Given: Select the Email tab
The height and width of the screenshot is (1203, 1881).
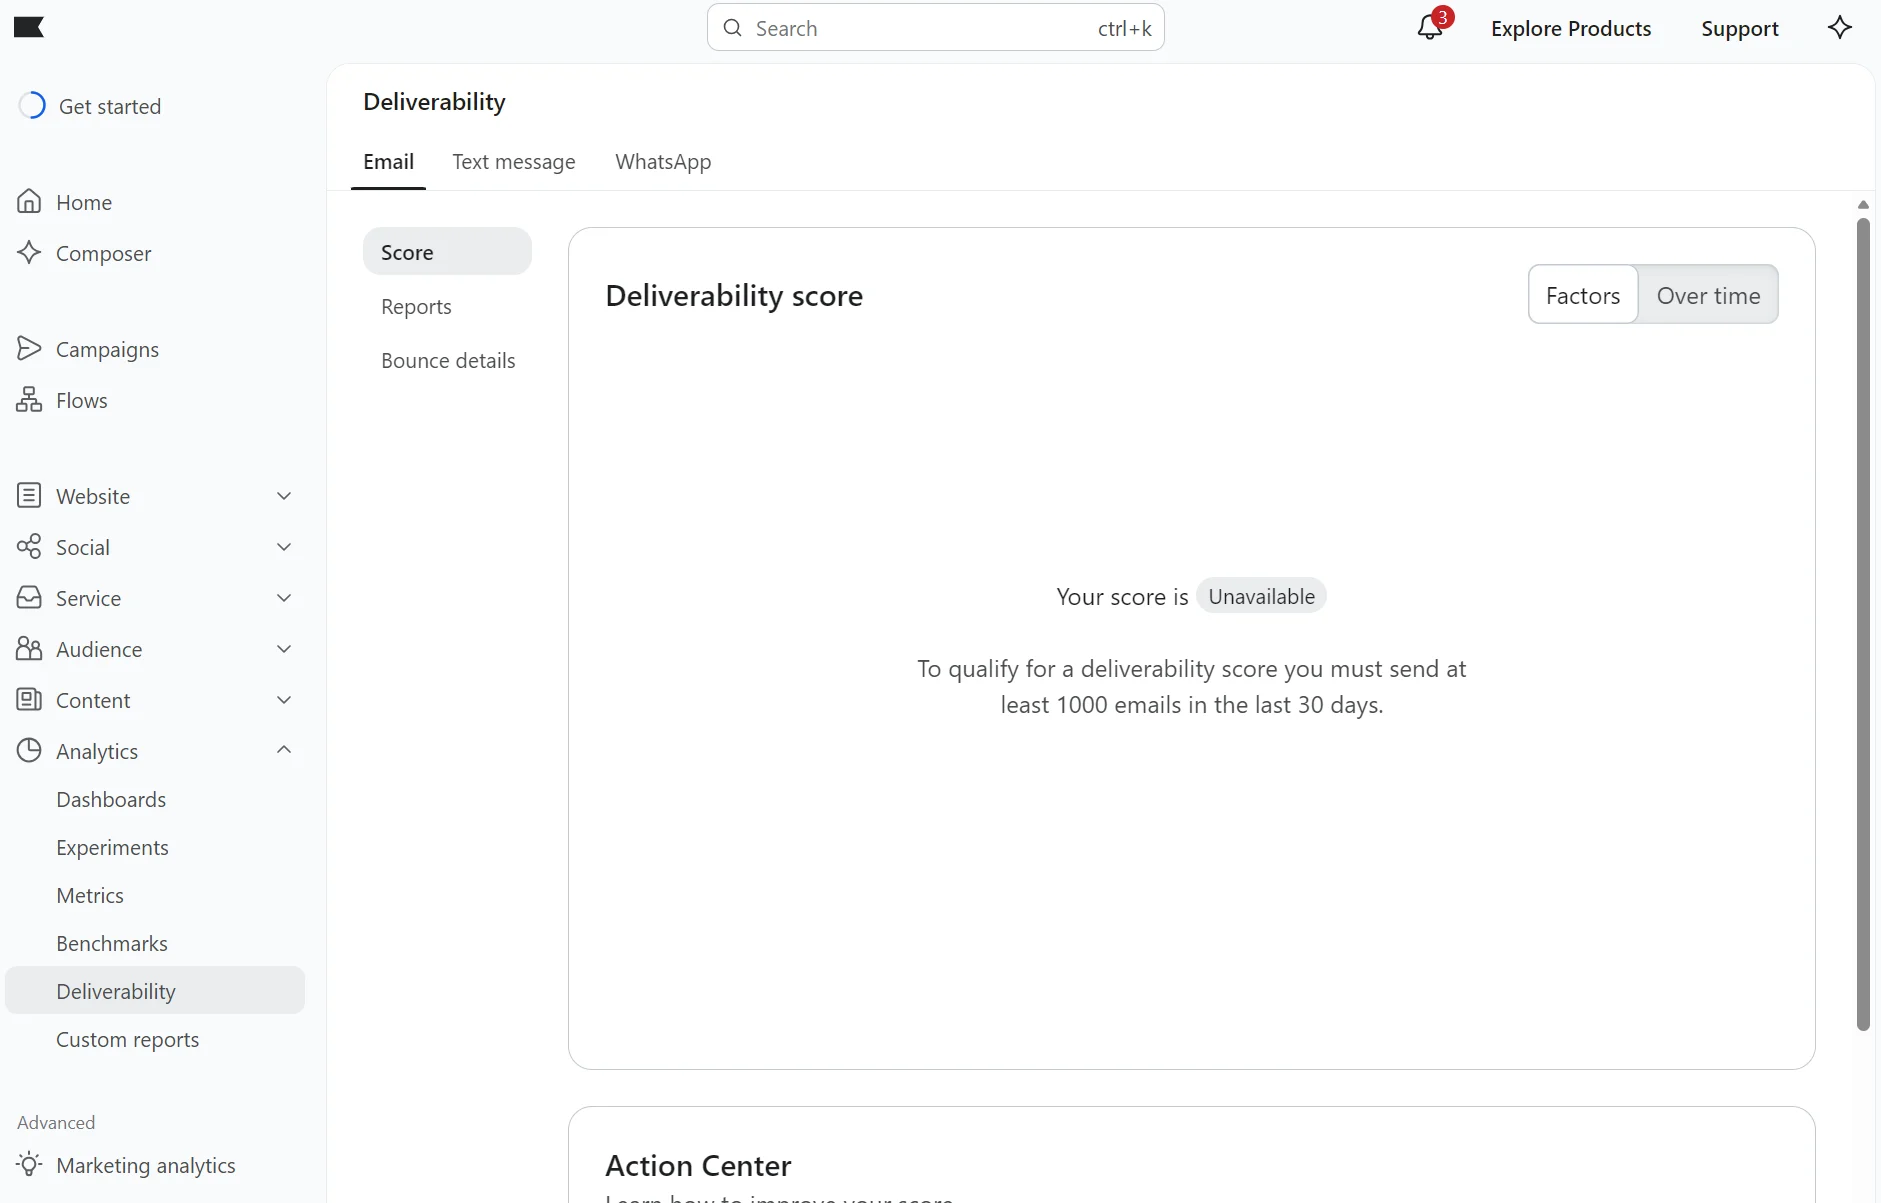Looking at the screenshot, I should tap(388, 162).
